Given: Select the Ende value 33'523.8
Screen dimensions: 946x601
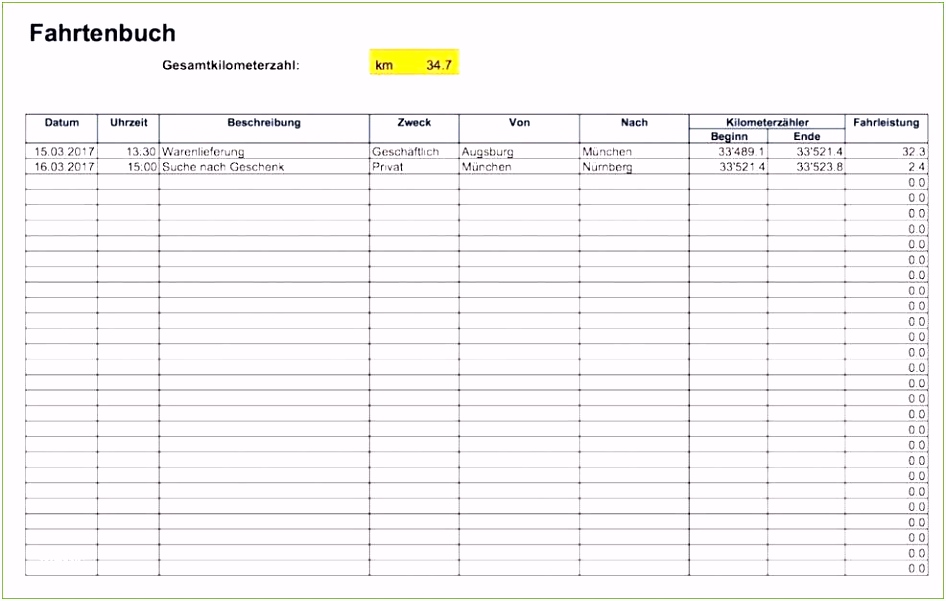Looking at the screenshot, I should 807,167.
